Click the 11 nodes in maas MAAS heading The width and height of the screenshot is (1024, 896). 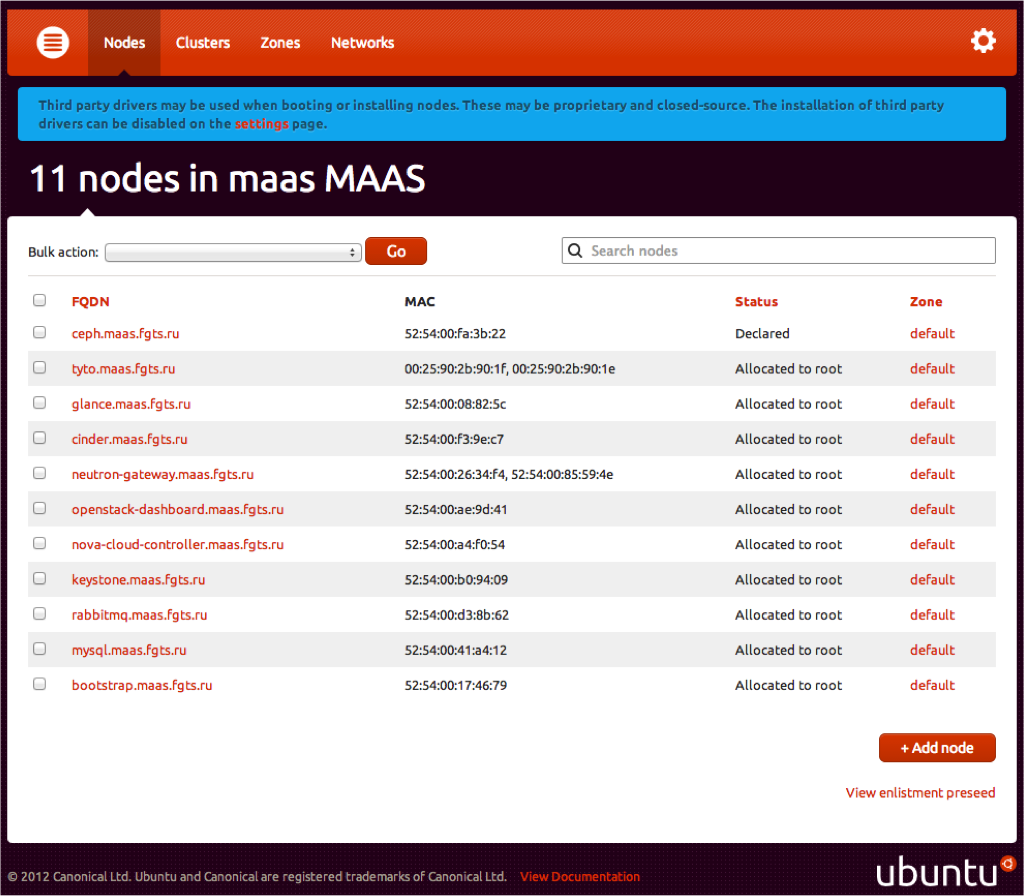tap(227, 178)
